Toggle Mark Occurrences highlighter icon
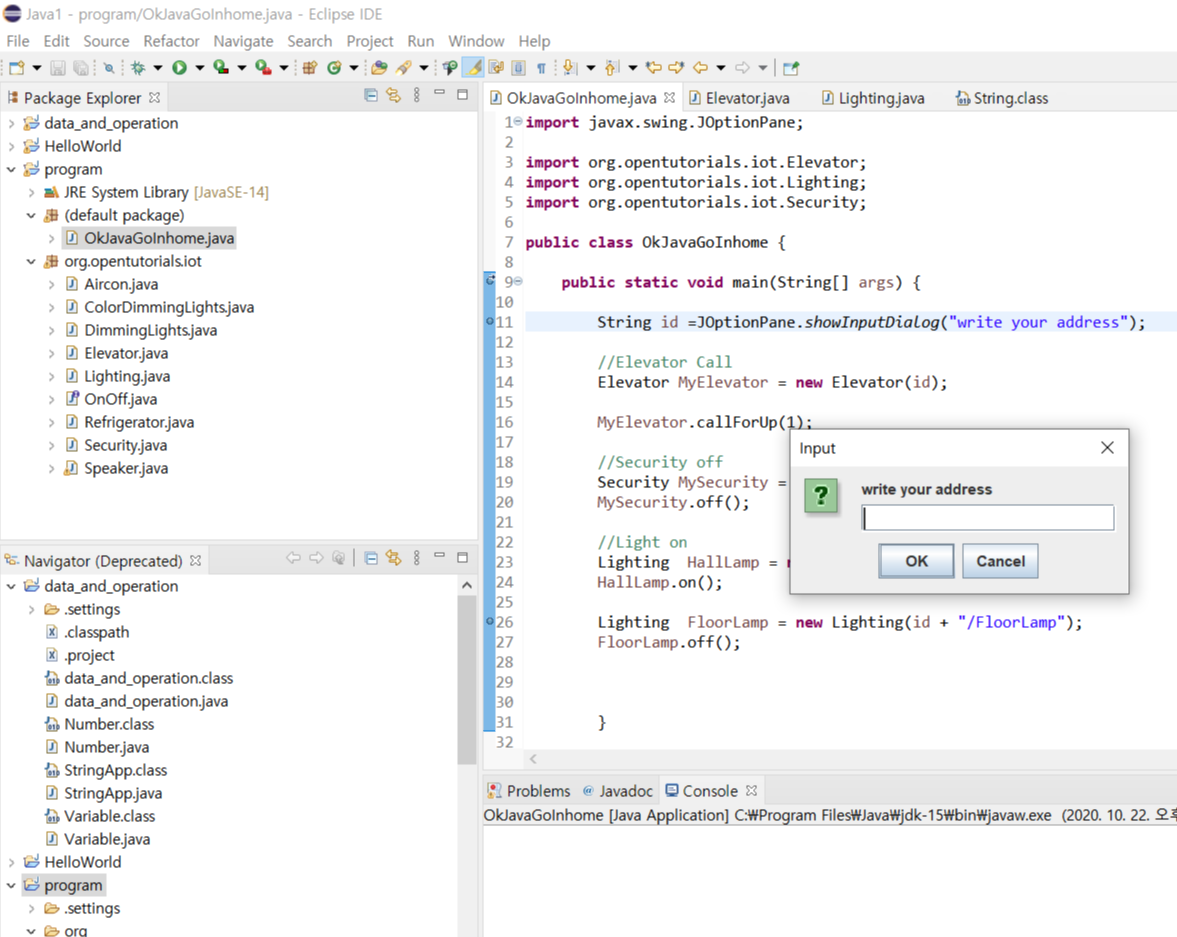Viewport: 1177px width, 937px height. tap(474, 68)
